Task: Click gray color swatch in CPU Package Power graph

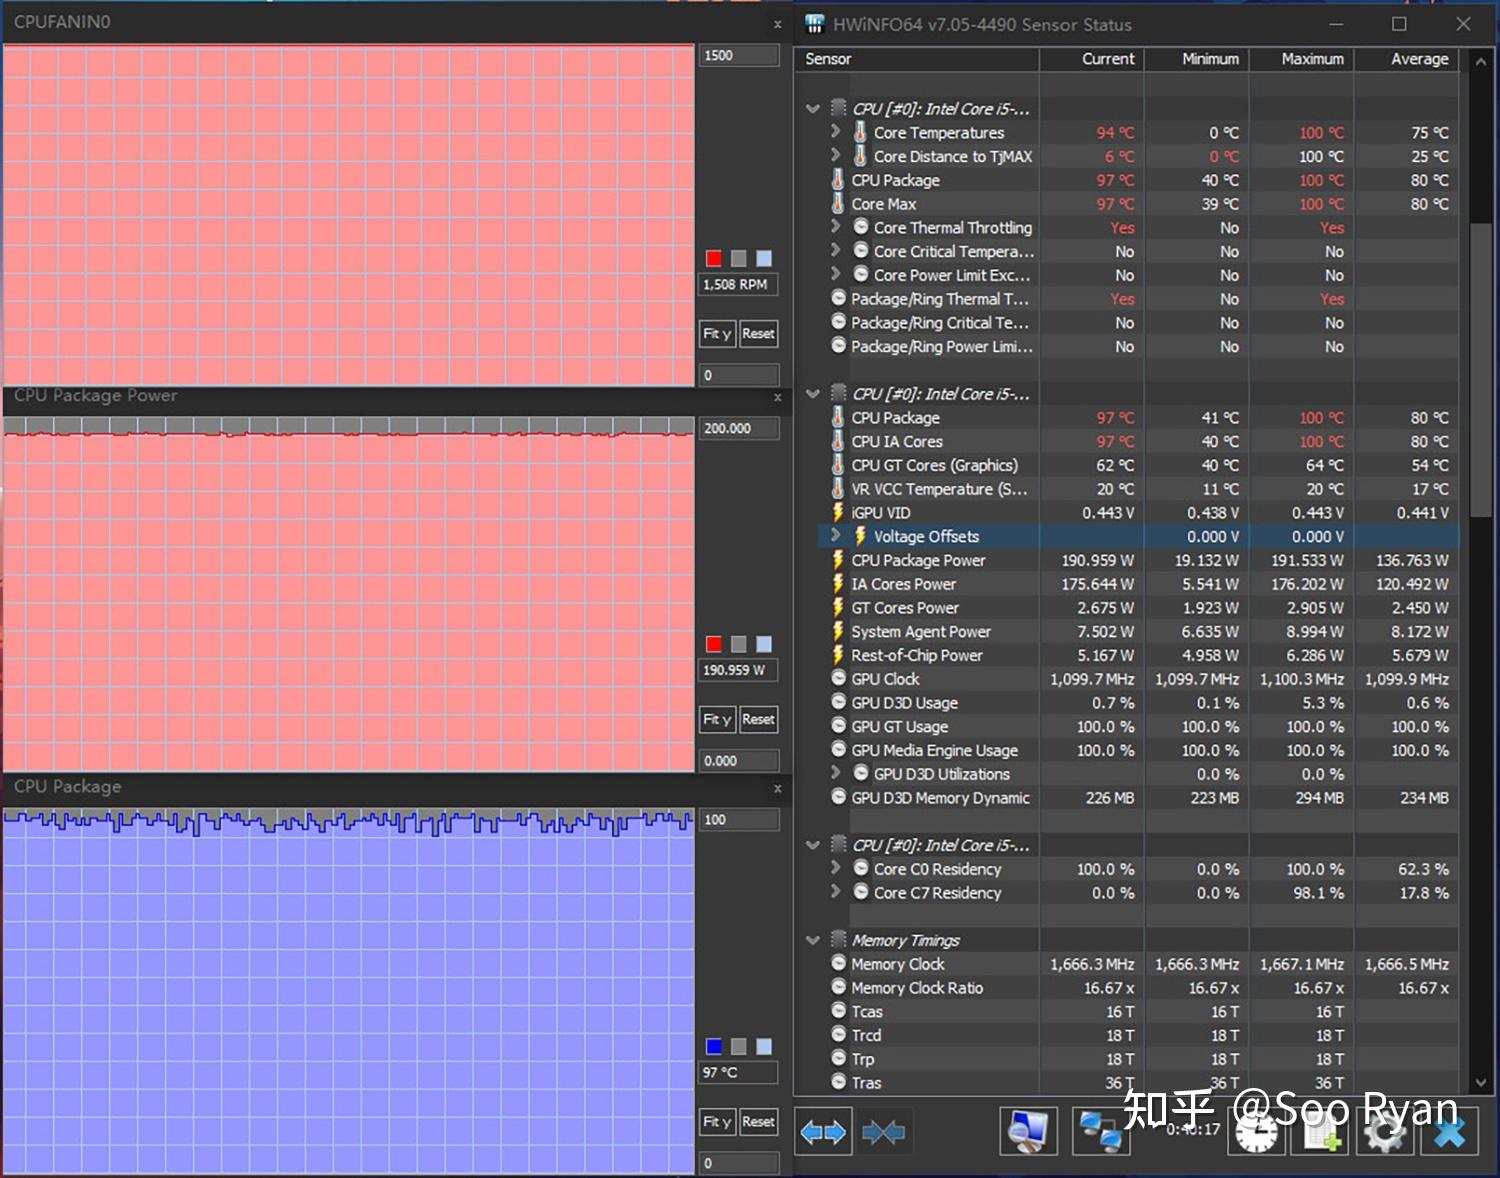Action: [x=739, y=644]
